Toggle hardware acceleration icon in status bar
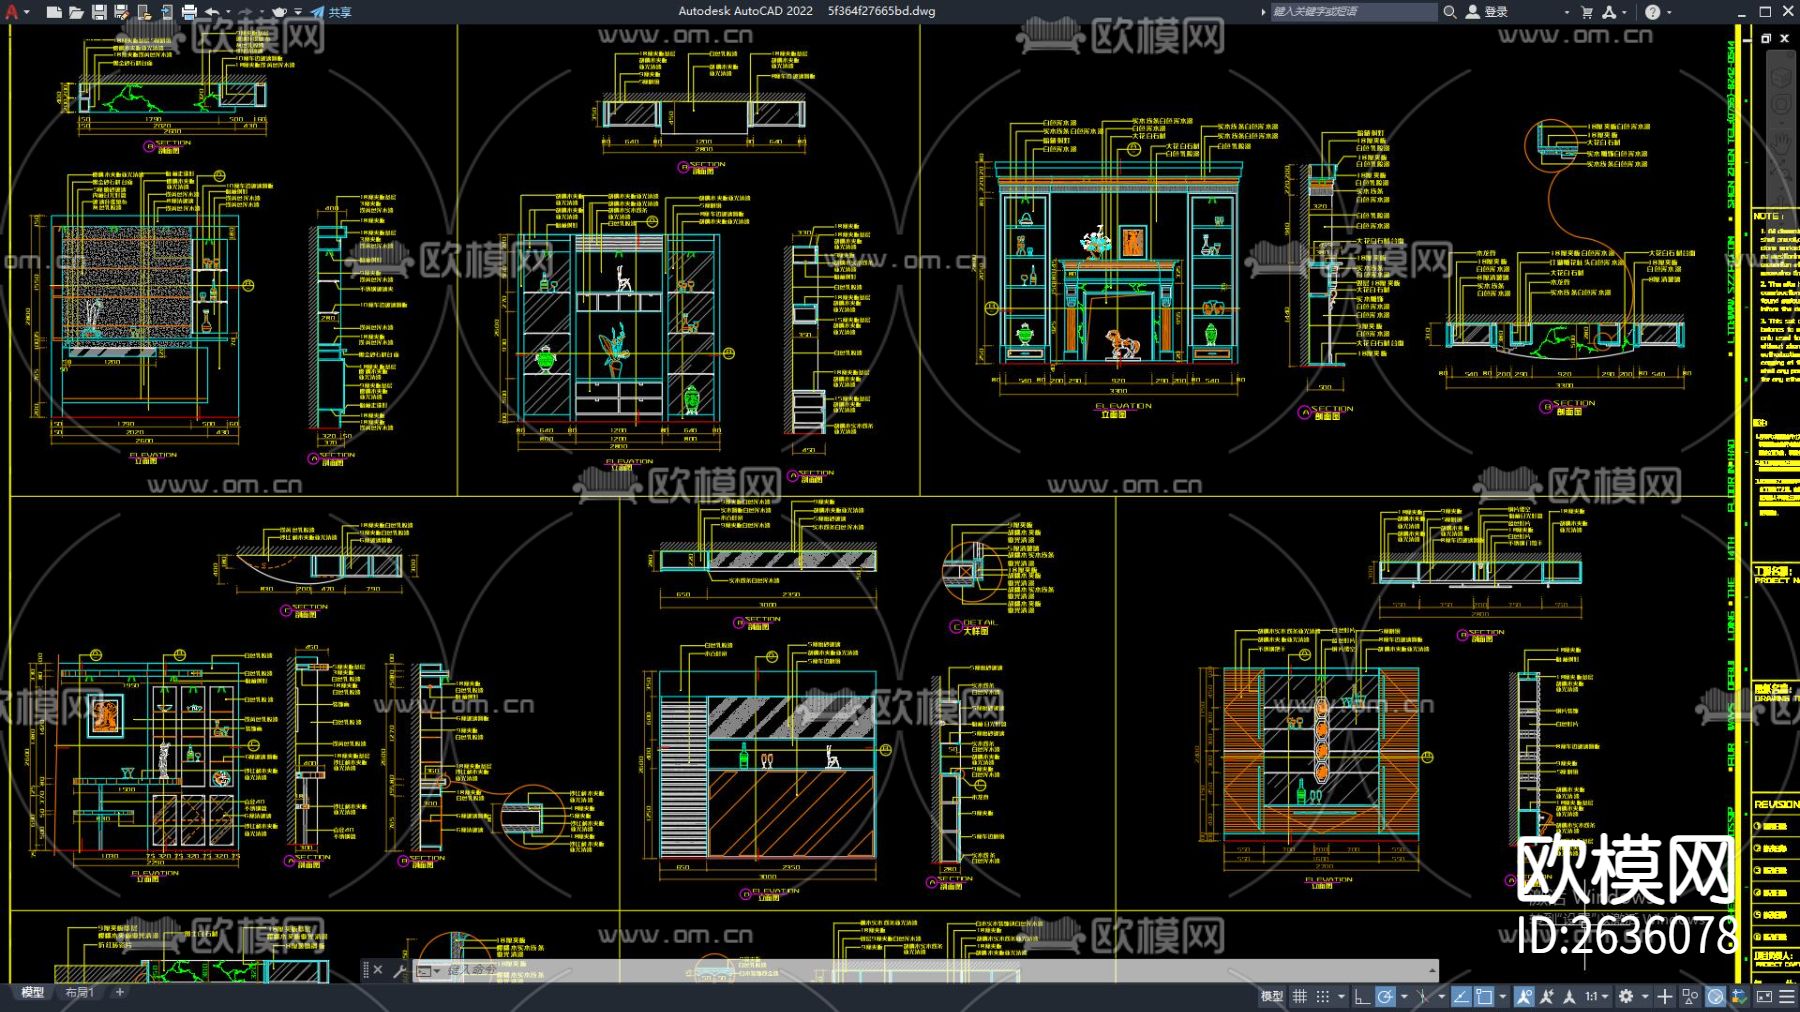 tap(1715, 996)
